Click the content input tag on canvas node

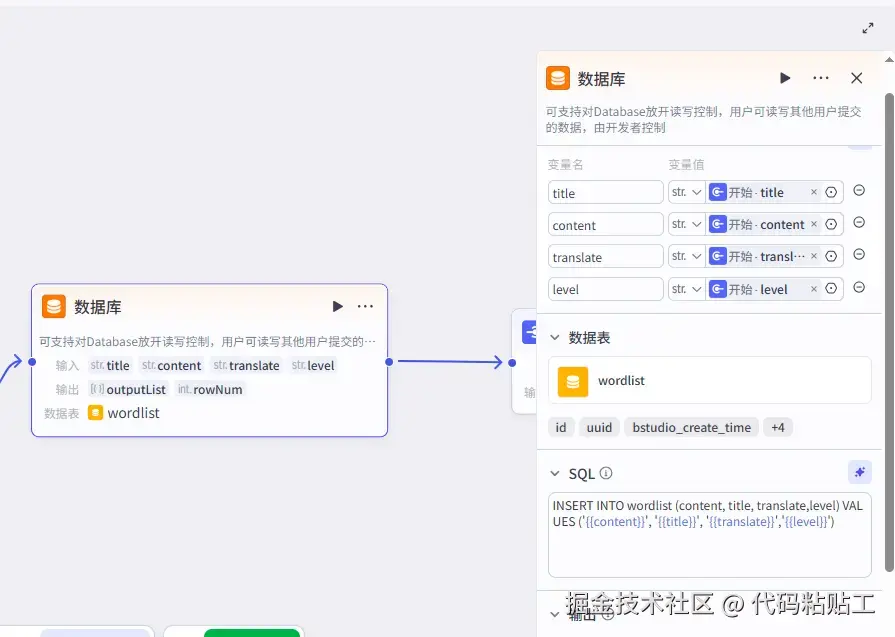pyautogui.click(x=171, y=365)
